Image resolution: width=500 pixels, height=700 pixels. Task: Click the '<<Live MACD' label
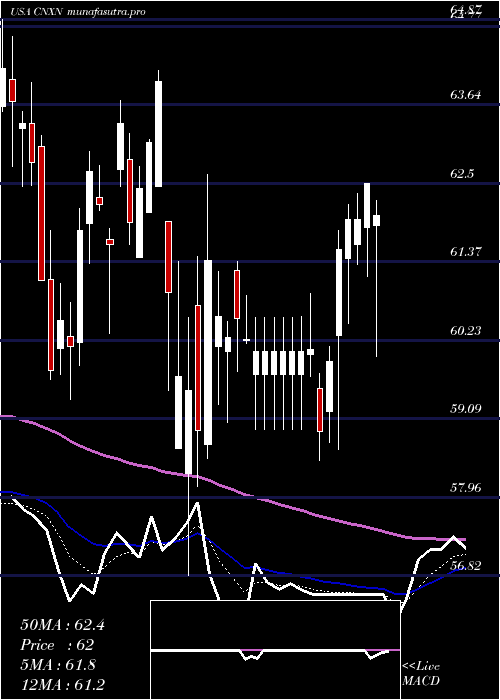click(x=421, y=674)
